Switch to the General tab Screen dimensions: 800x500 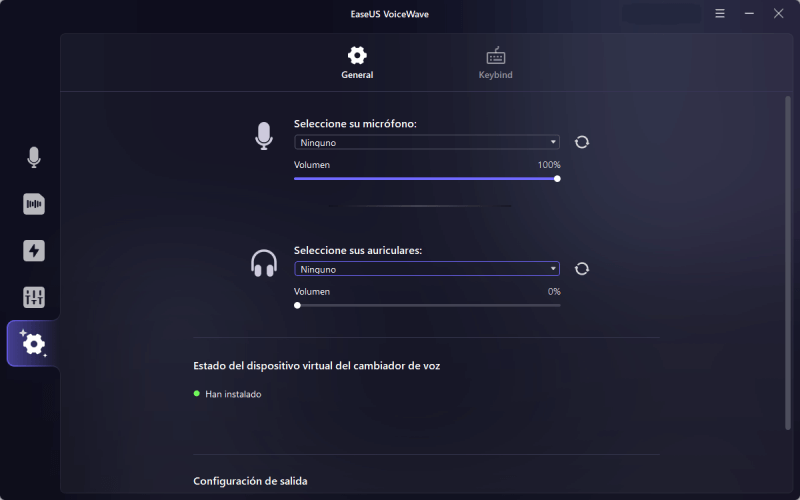357,62
